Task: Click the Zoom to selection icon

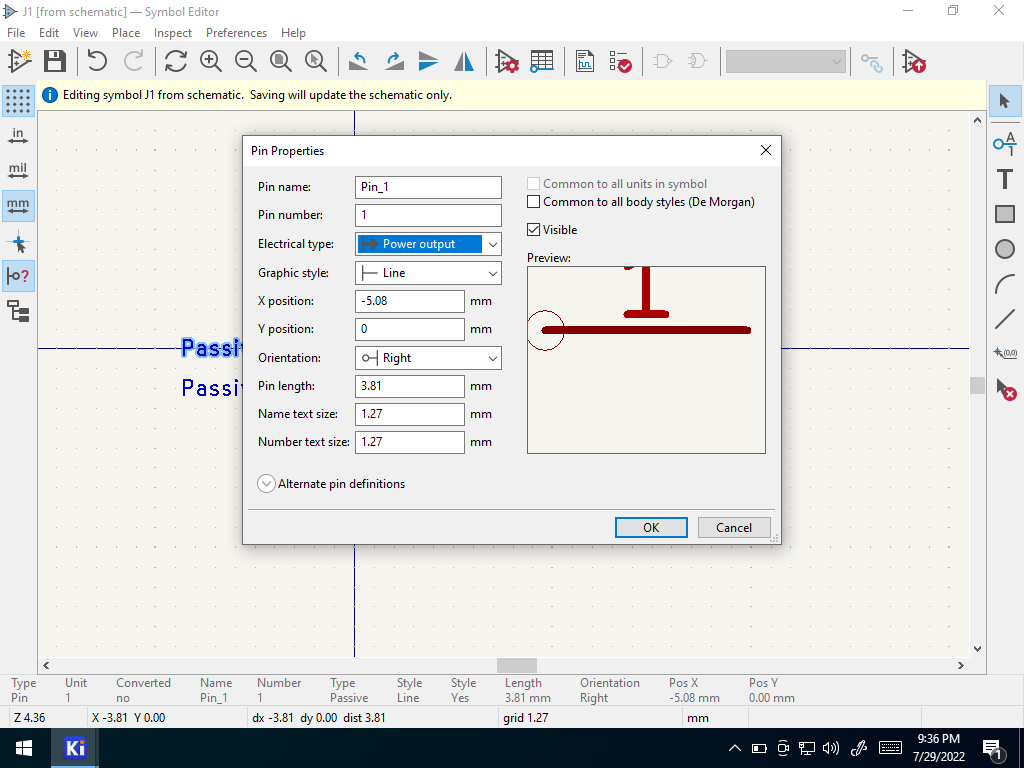Action: pos(316,62)
